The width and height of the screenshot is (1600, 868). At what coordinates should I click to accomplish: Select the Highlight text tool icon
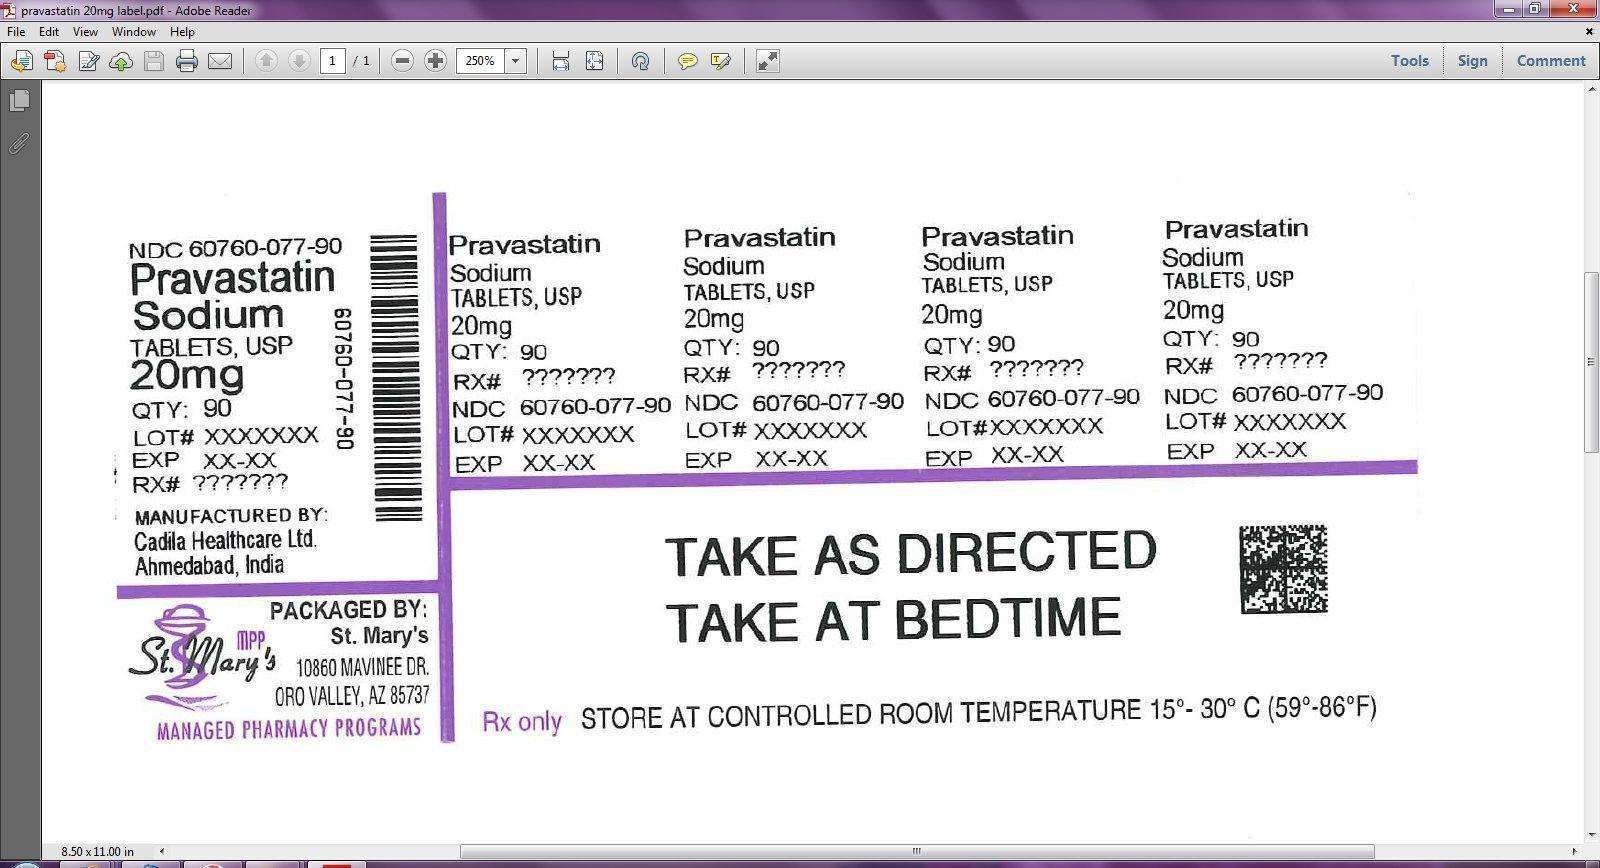[x=720, y=61]
